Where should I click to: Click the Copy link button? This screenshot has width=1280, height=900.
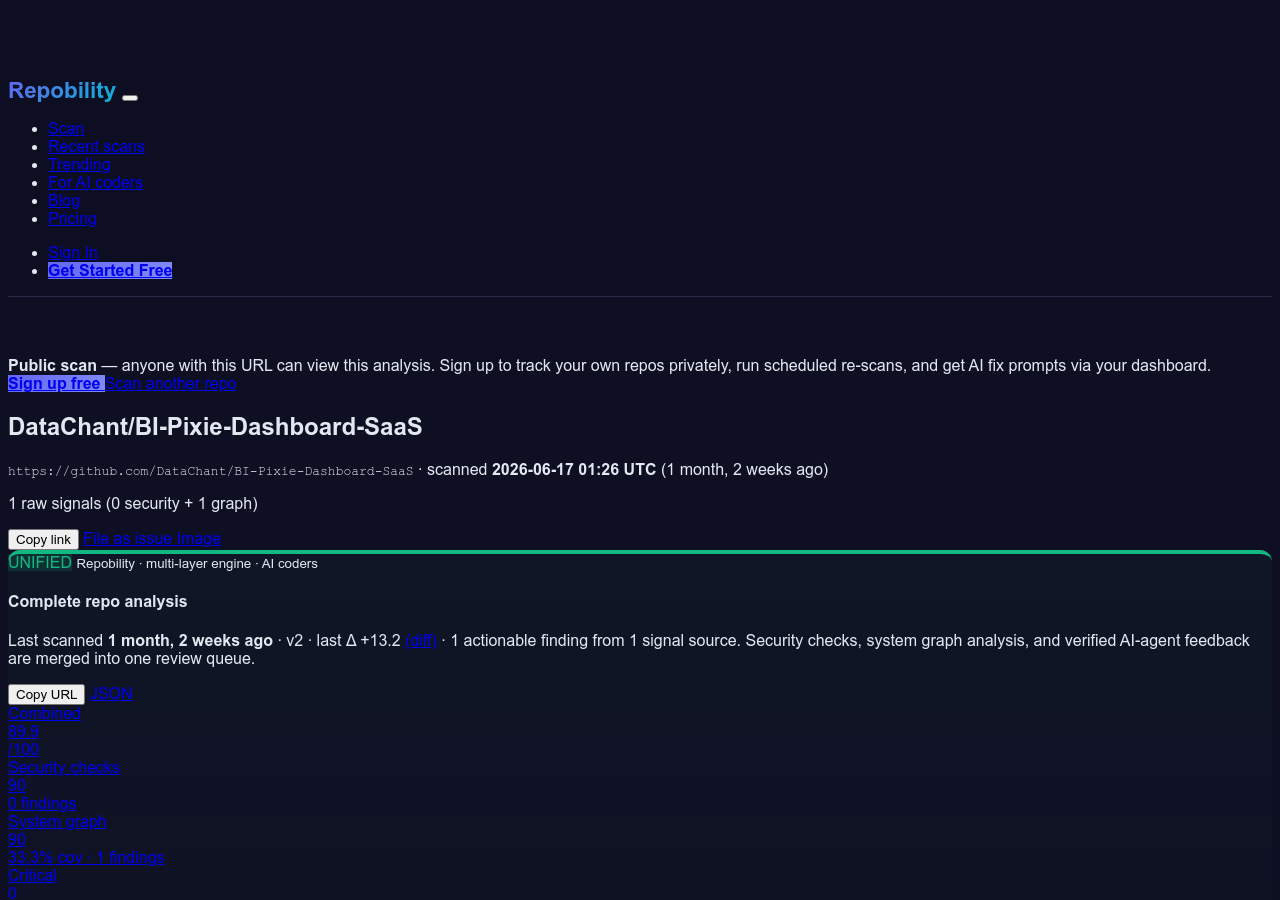(43, 539)
